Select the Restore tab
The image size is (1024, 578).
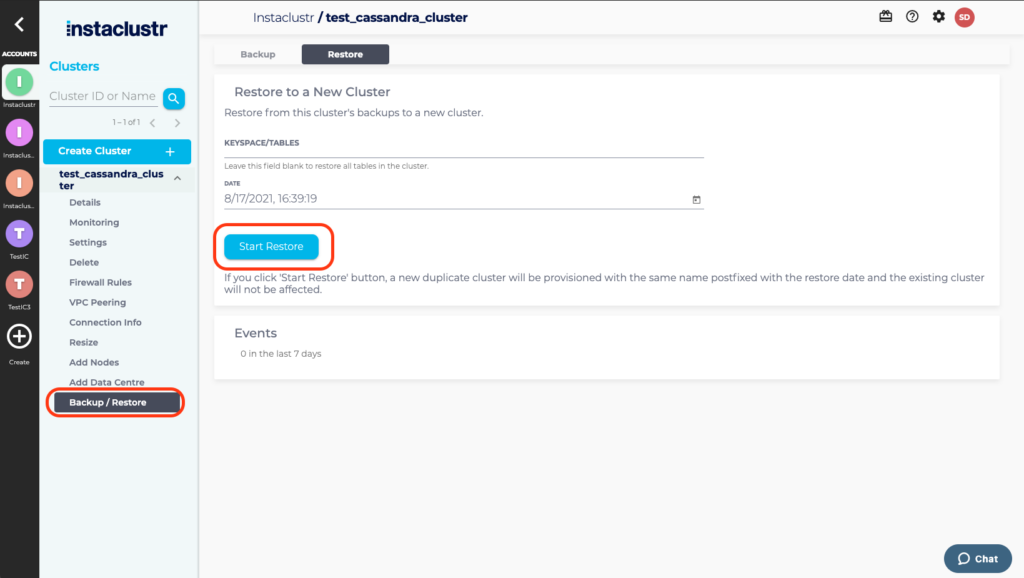pos(345,54)
